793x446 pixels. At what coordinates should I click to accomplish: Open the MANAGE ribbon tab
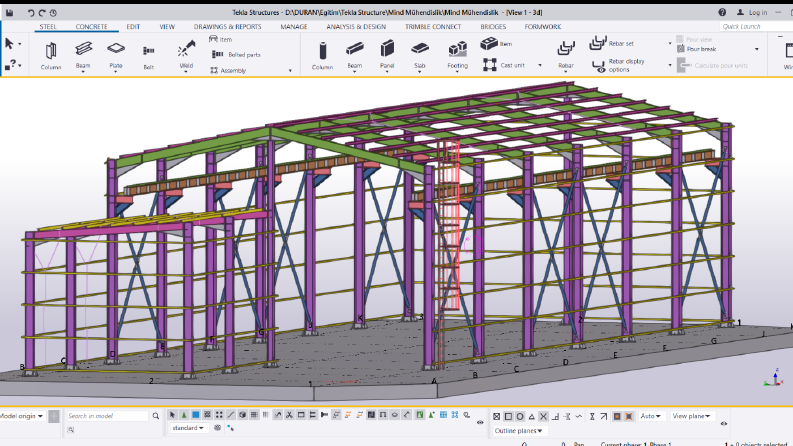(294, 26)
